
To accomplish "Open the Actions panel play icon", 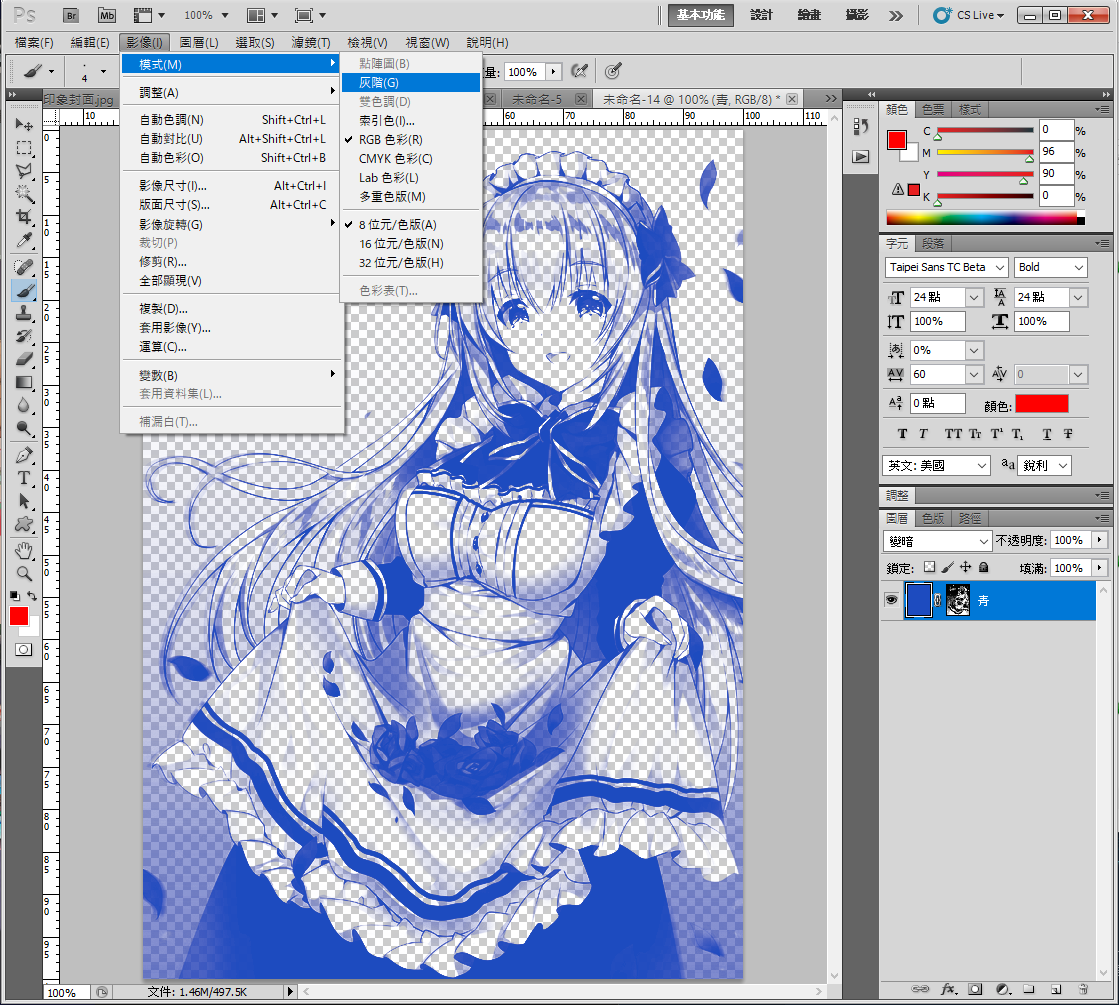I will [x=861, y=156].
